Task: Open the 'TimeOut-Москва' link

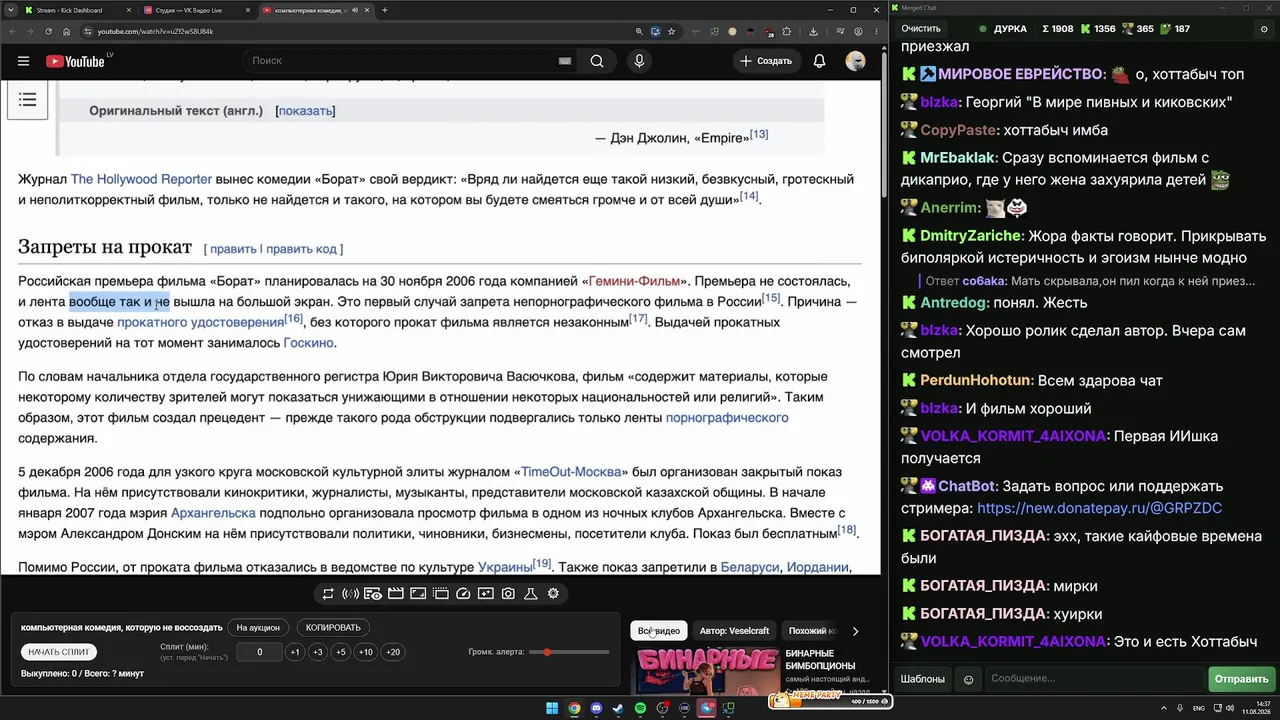Action: 571,472
